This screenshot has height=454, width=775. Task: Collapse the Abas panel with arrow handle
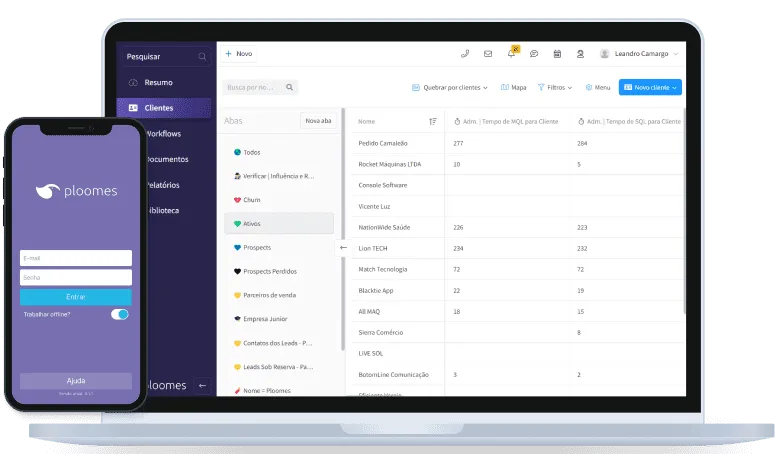coord(343,247)
